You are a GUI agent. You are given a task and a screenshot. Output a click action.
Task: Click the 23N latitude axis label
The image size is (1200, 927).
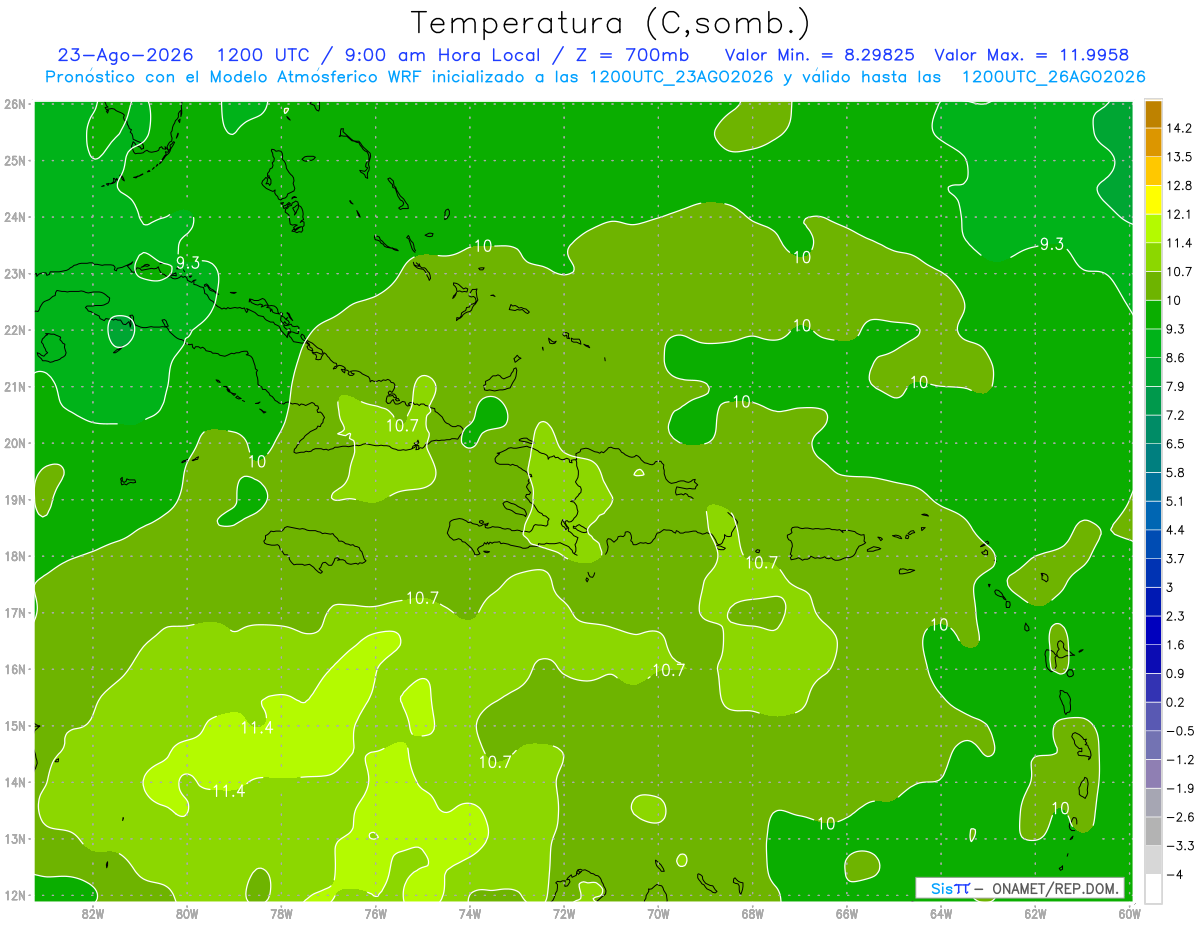coord(15,273)
